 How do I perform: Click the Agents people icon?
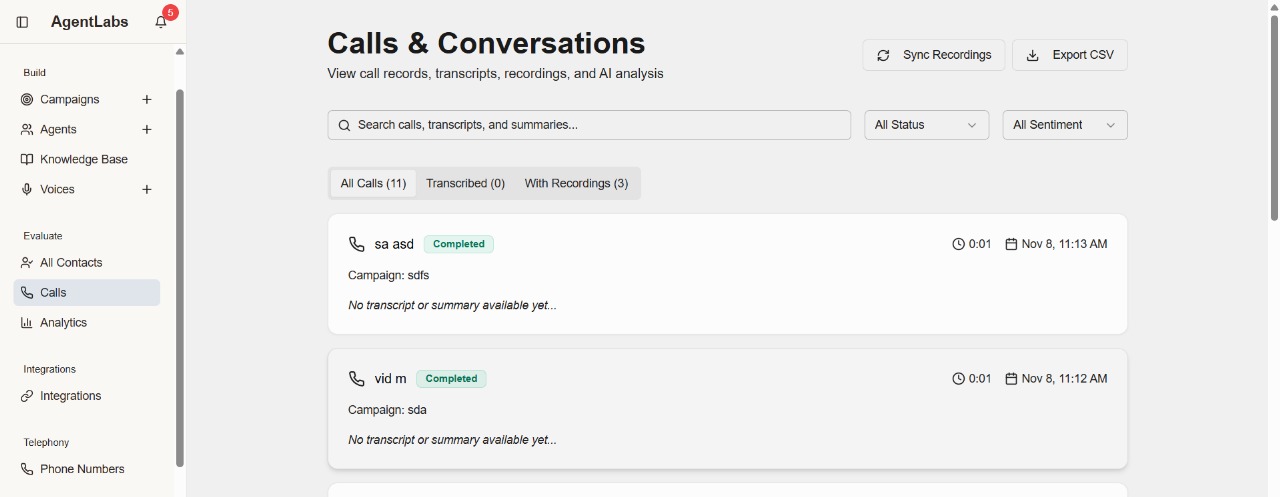click(27, 130)
